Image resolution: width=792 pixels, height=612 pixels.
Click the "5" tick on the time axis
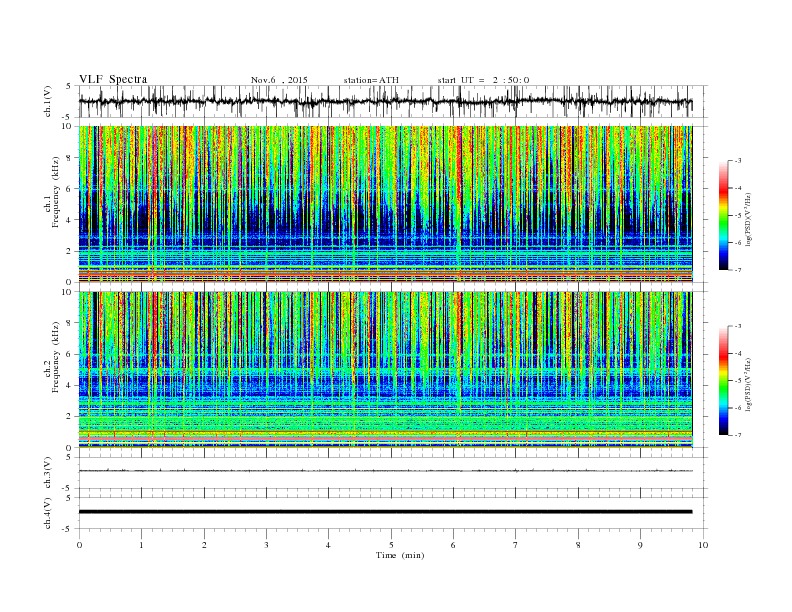(391, 545)
